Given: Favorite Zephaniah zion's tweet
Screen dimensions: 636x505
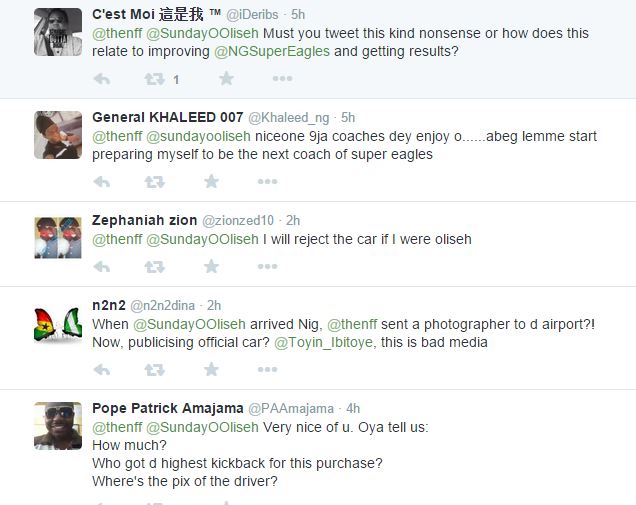Looking at the screenshot, I should 211,267.
